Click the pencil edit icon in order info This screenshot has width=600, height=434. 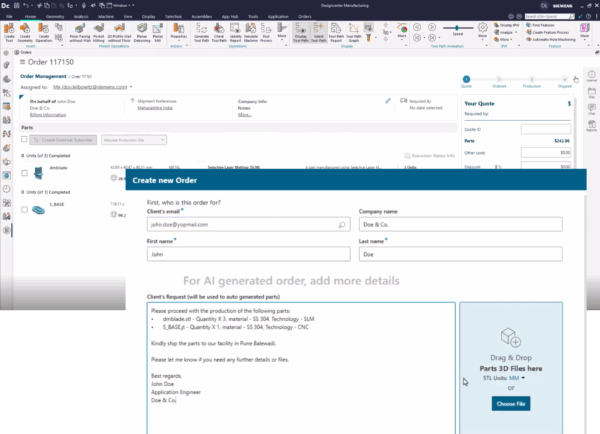(x=389, y=101)
